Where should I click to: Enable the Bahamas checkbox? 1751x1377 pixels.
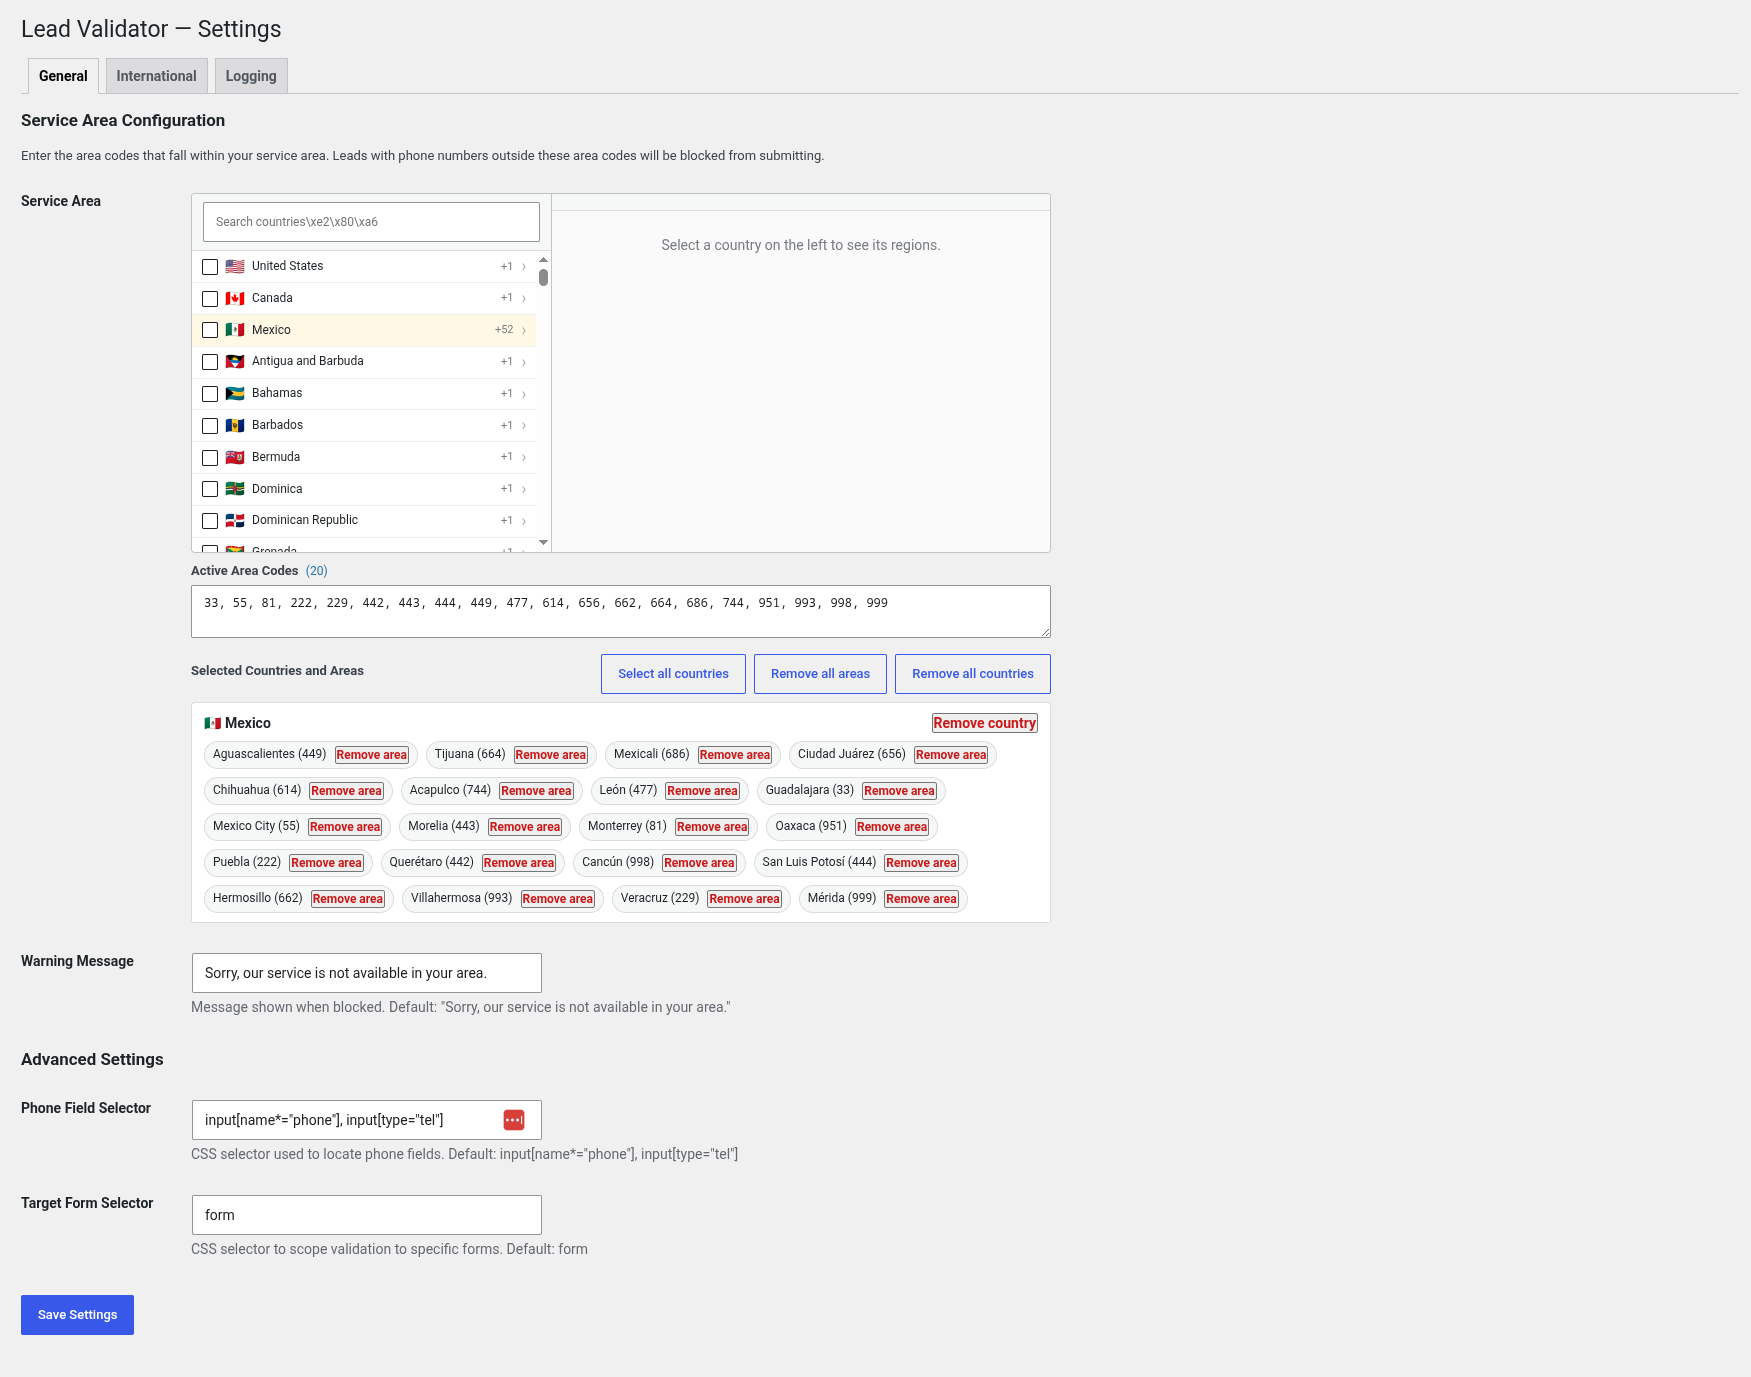tap(210, 394)
